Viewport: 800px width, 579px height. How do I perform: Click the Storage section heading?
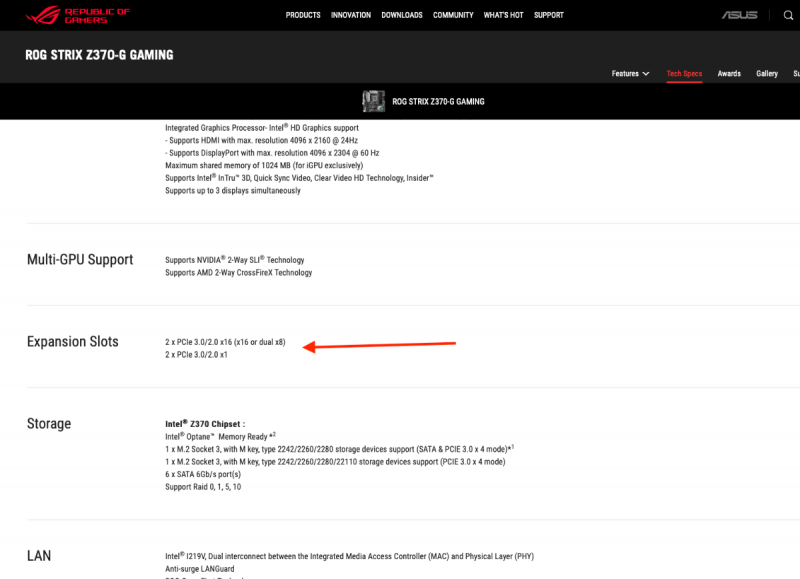(x=48, y=424)
